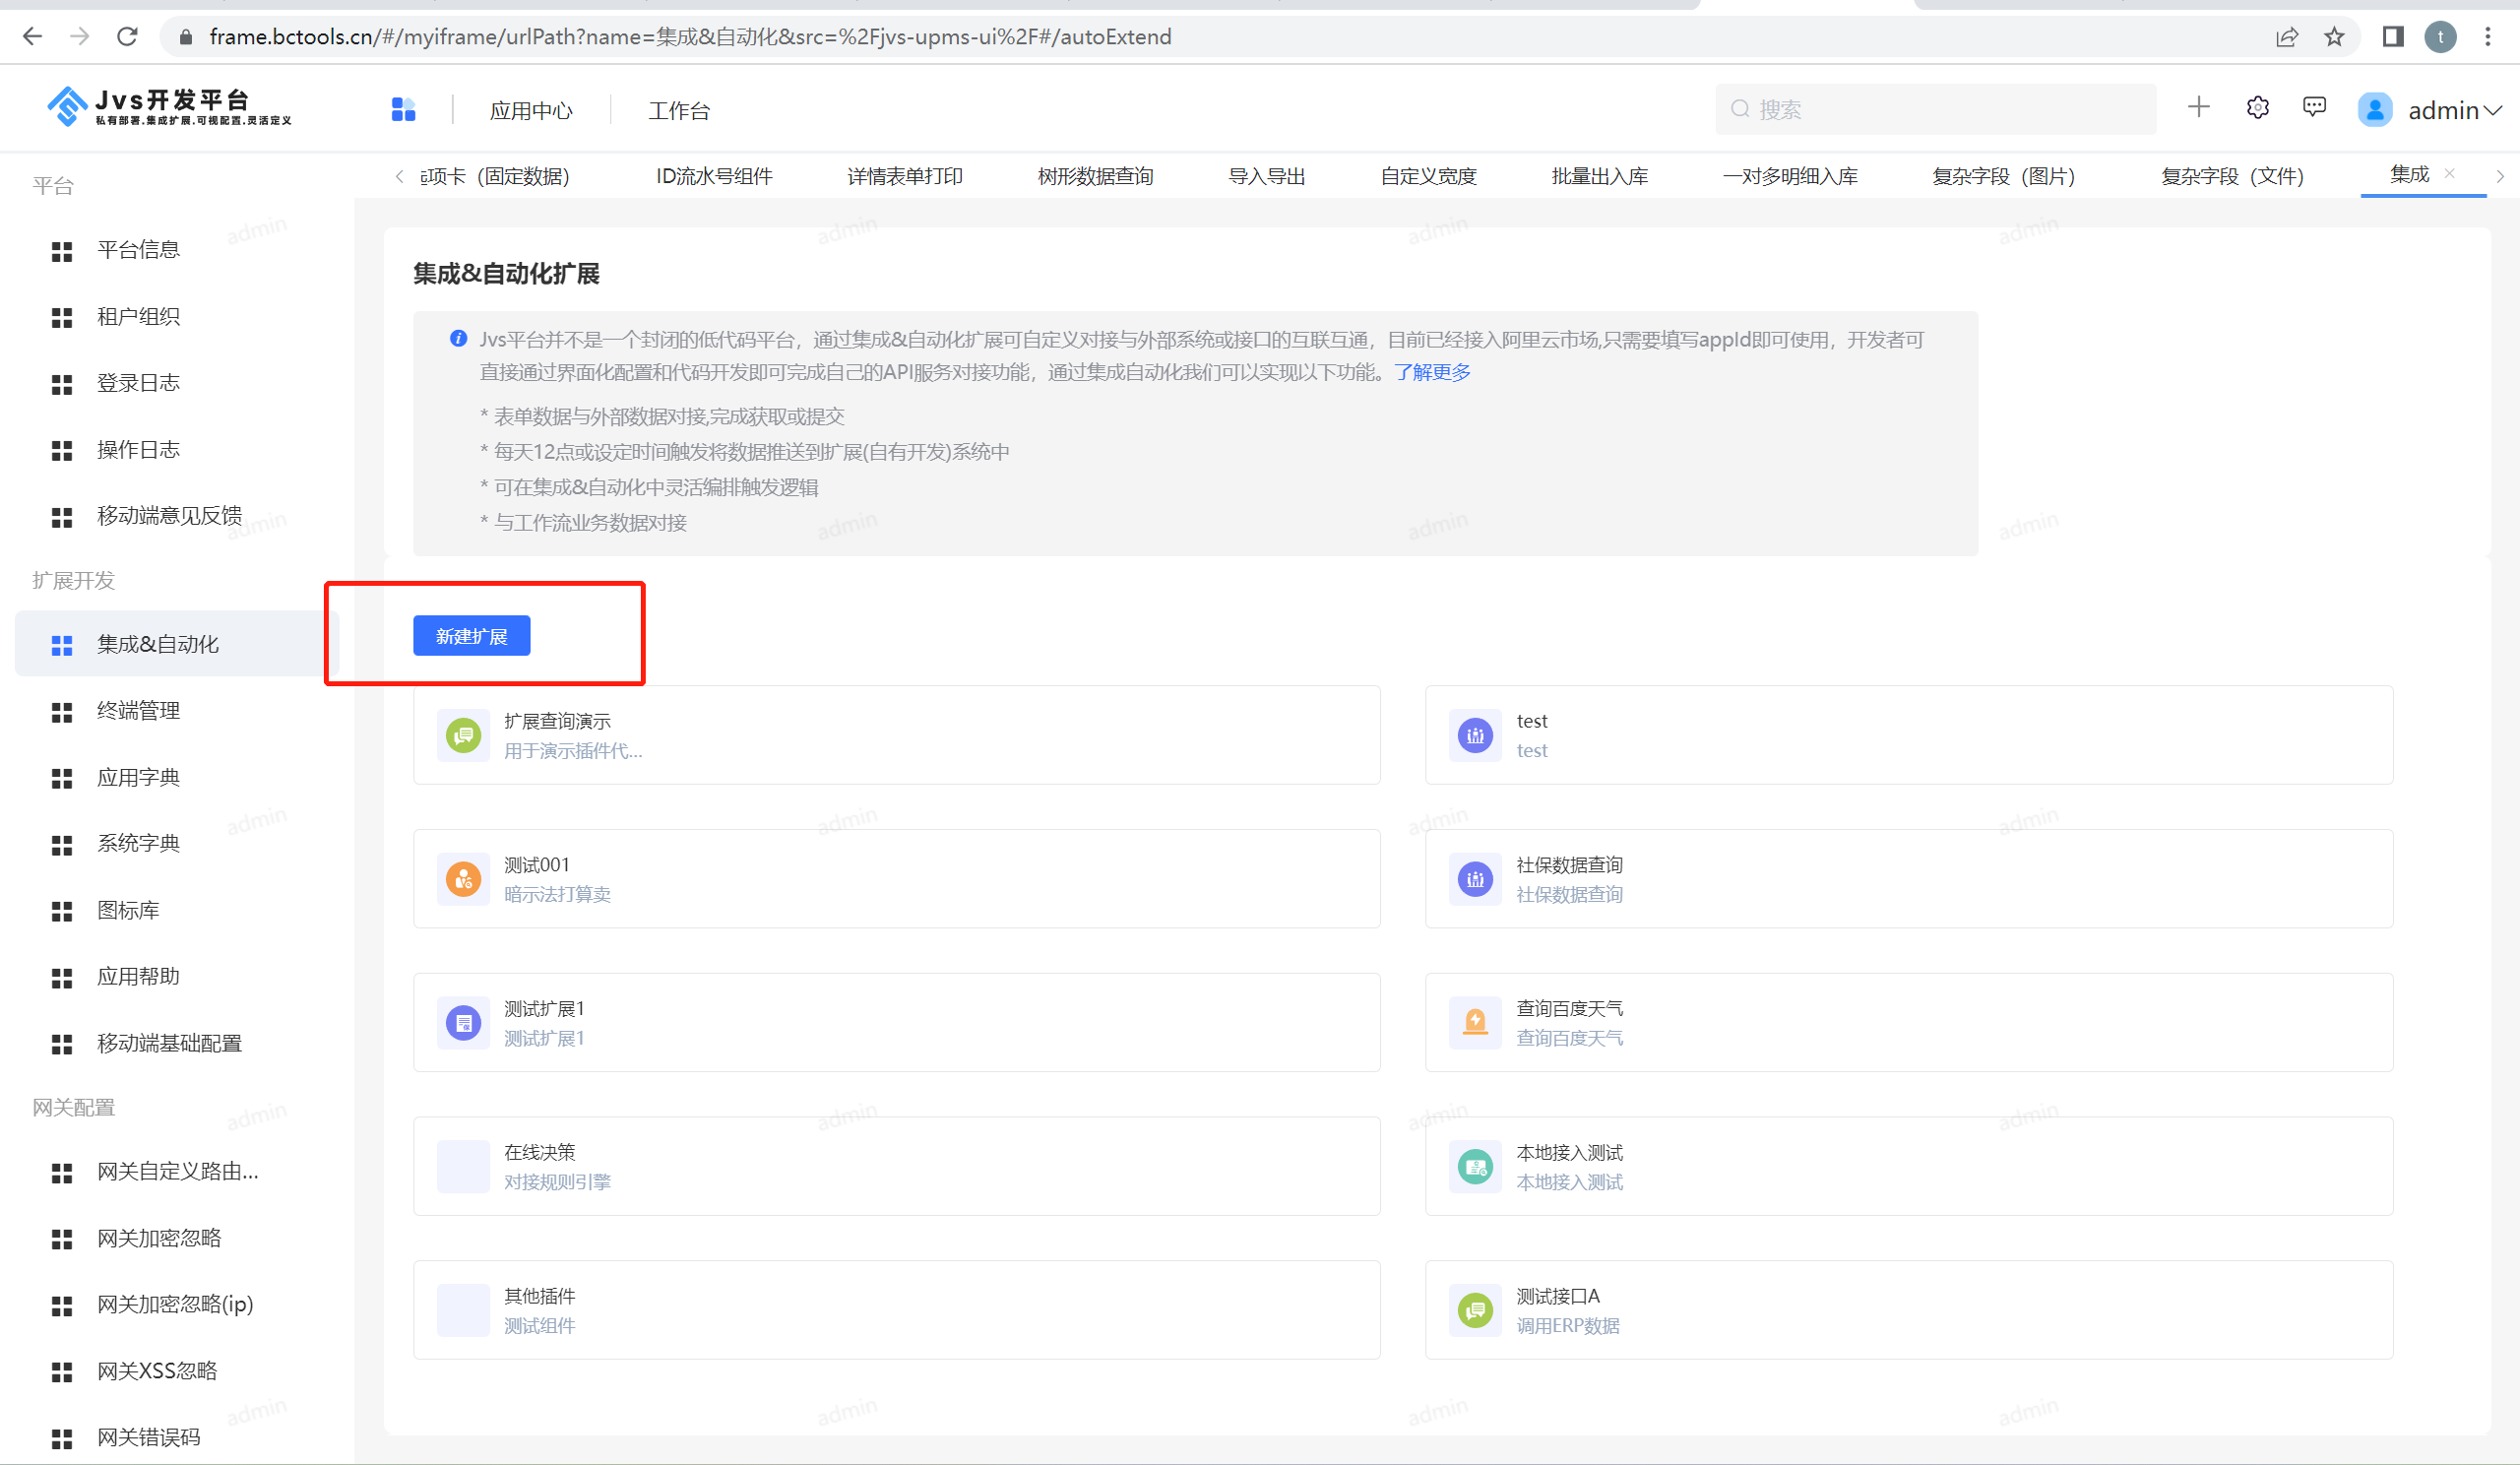Bookmark page with the star icon
Viewport: 2520px width, 1465px height.
[2334, 37]
